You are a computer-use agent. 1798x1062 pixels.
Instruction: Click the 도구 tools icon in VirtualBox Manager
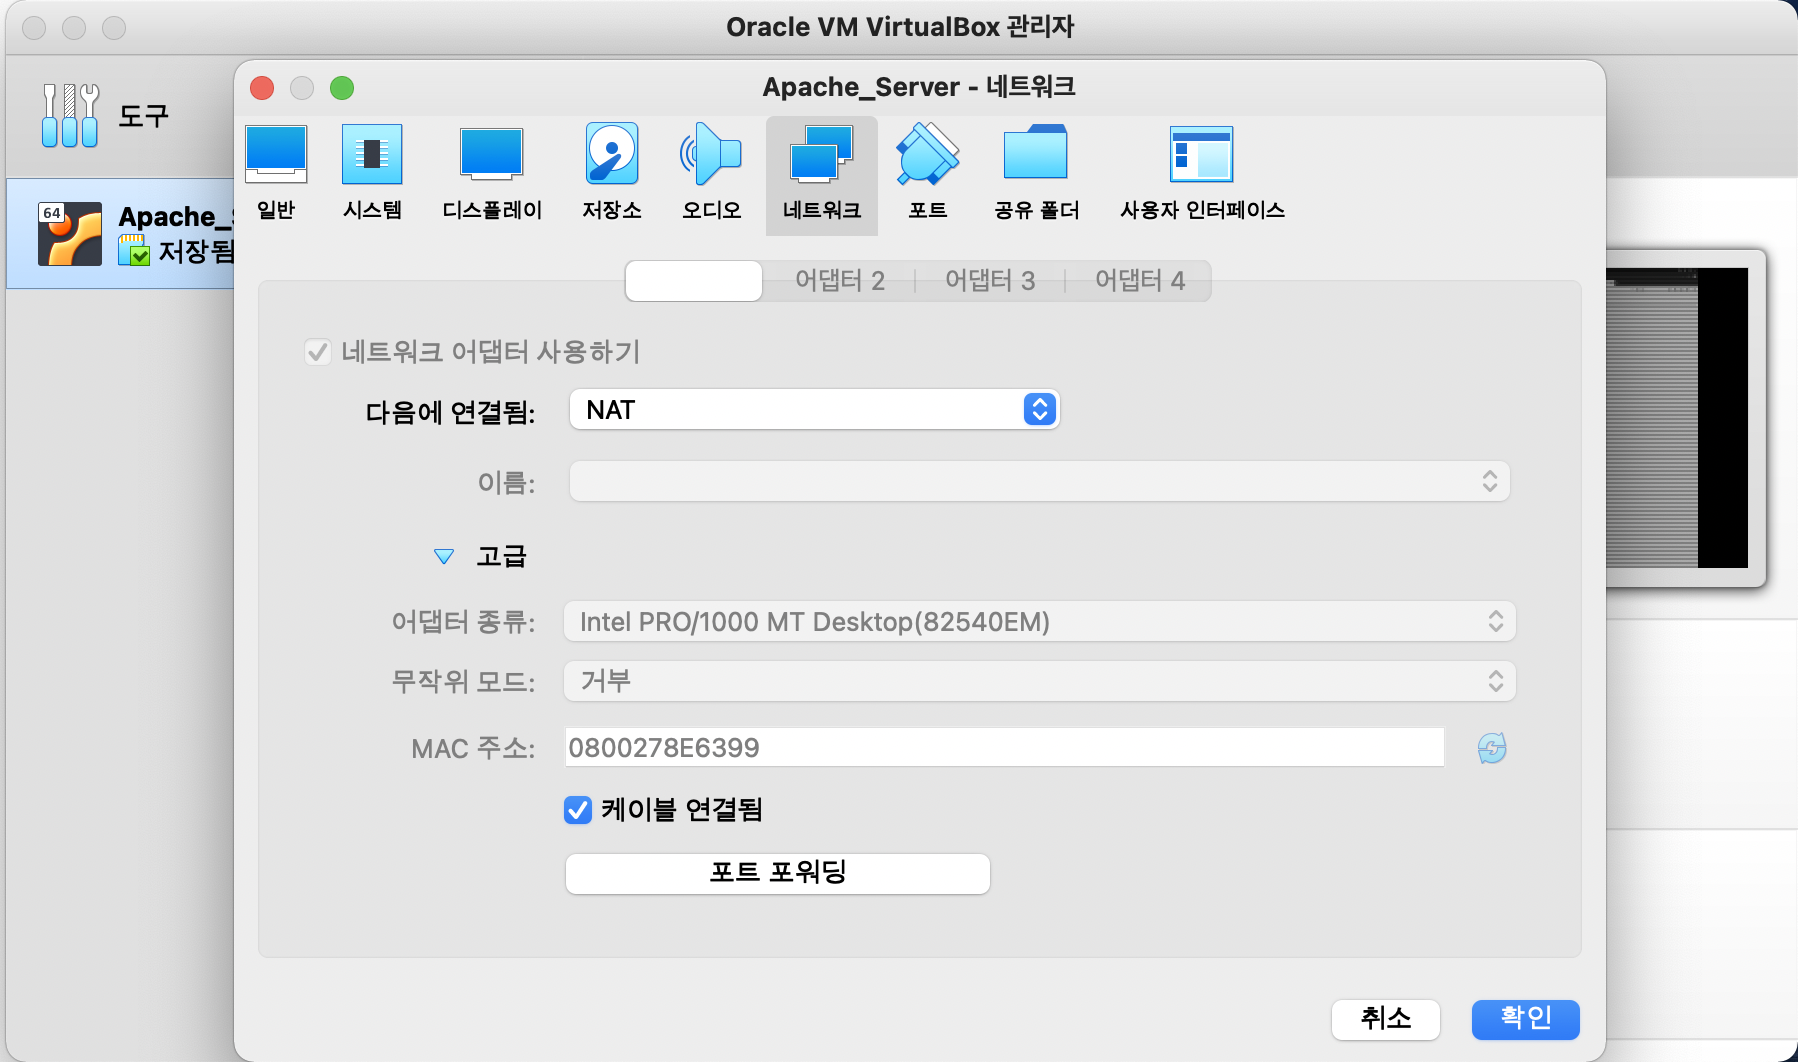[70, 115]
